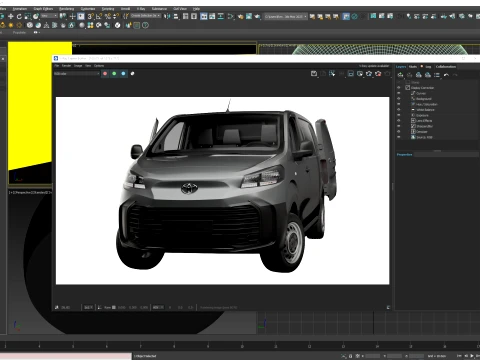Toggle eye visibility for Lens Effects layer
480x360 pixels.
[x=399, y=121]
